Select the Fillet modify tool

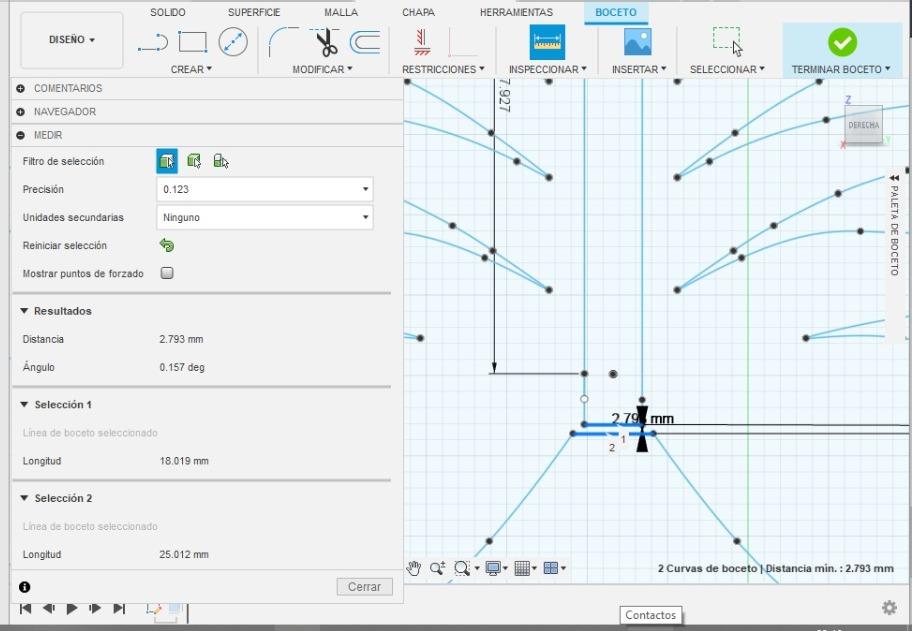coord(283,42)
